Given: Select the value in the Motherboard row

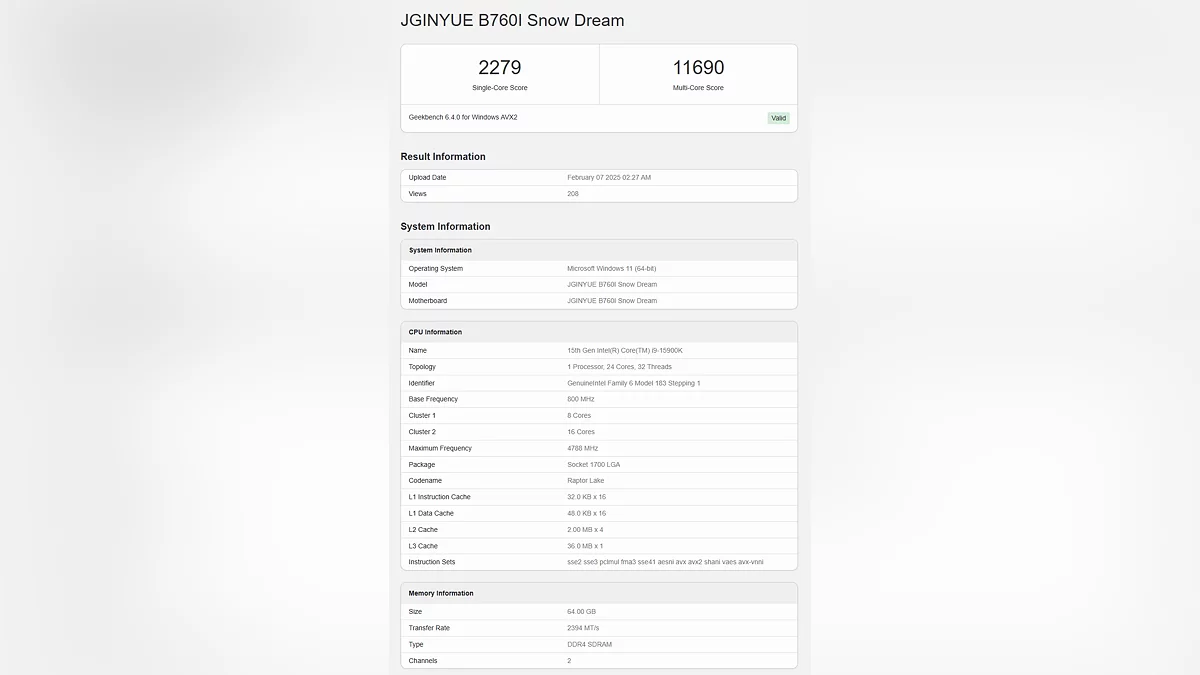Looking at the screenshot, I should click(x=612, y=300).
